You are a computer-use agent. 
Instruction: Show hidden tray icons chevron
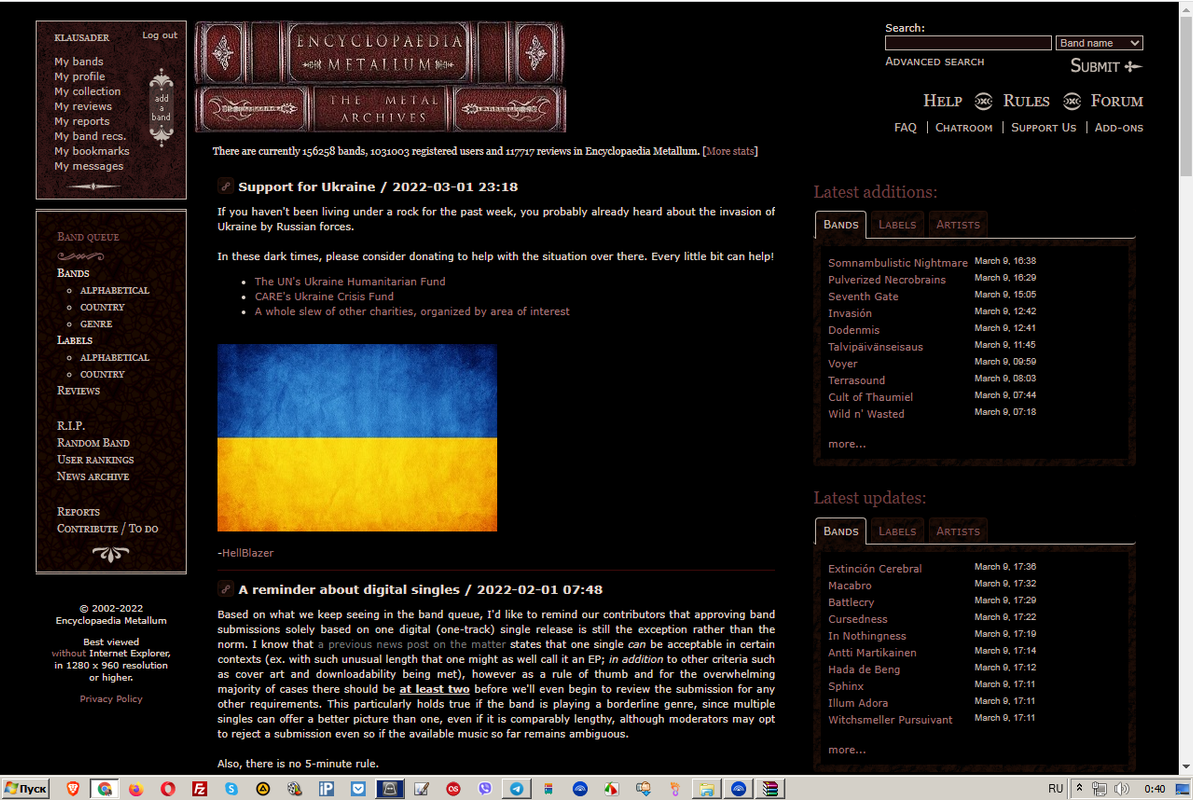pyautogui.click(x=1079, y=788)
